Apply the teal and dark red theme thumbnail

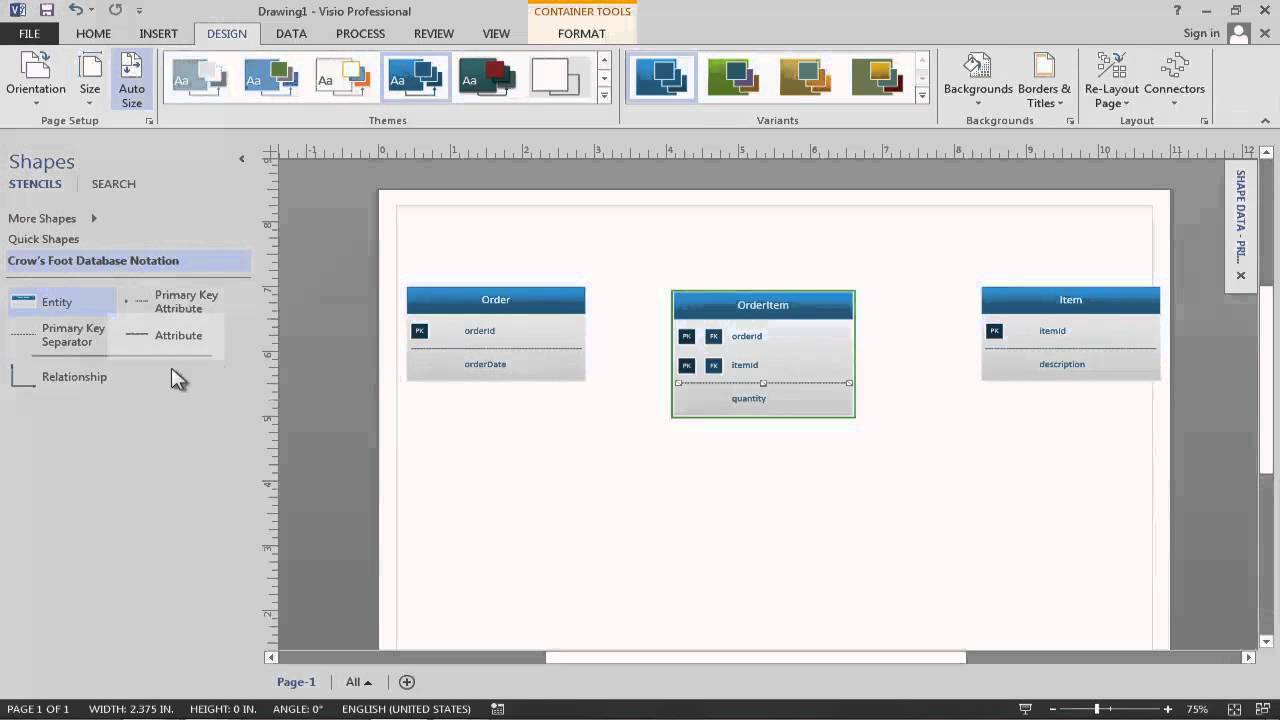pos(487,76)
